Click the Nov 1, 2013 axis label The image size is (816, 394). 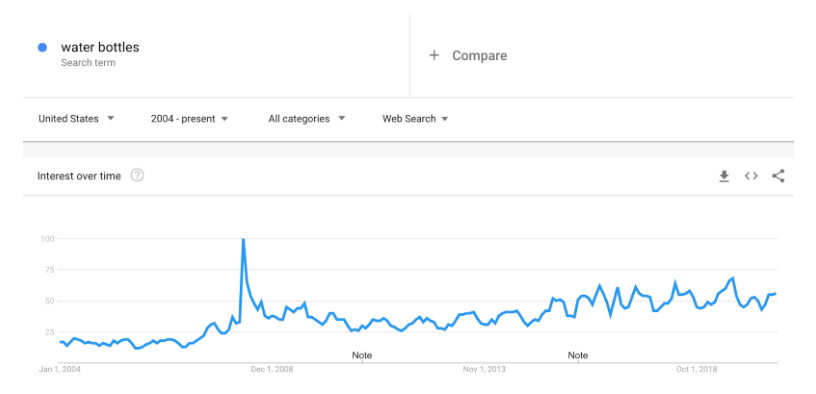coord(484,370)
